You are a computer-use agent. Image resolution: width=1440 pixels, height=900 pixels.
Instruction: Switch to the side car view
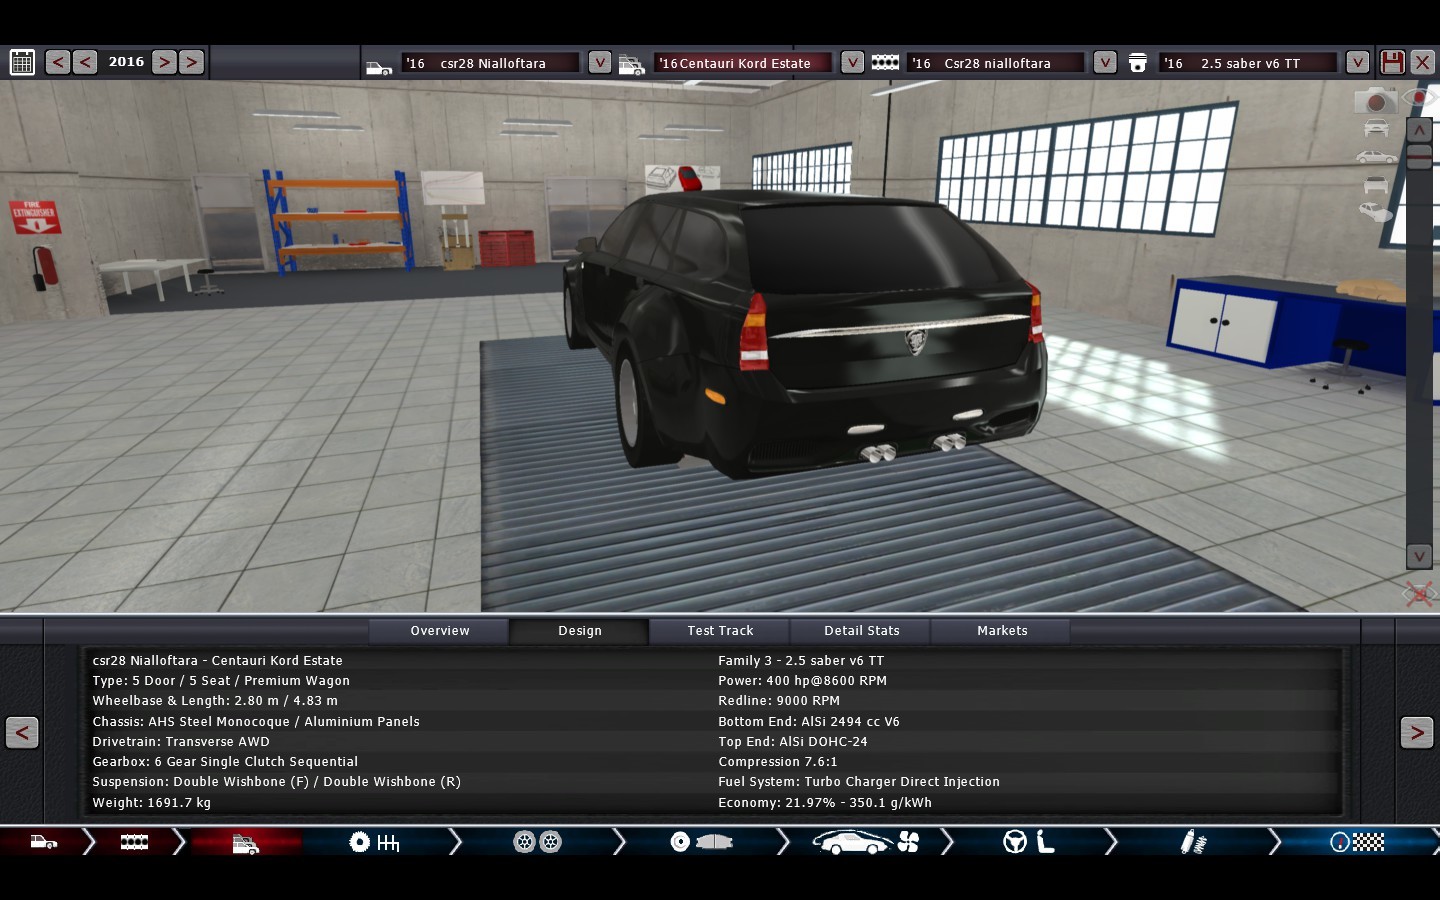(1376, 157)
